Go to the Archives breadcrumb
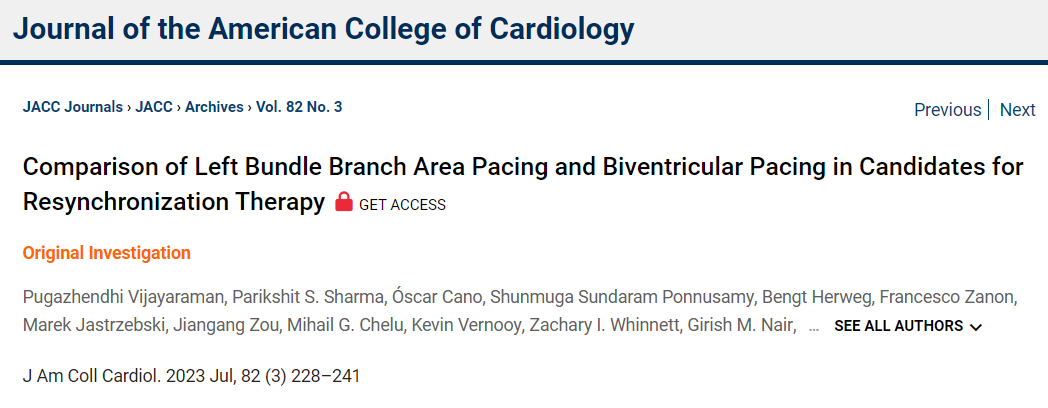Screen dimensions: 1048x408 (x=214, y=107)
